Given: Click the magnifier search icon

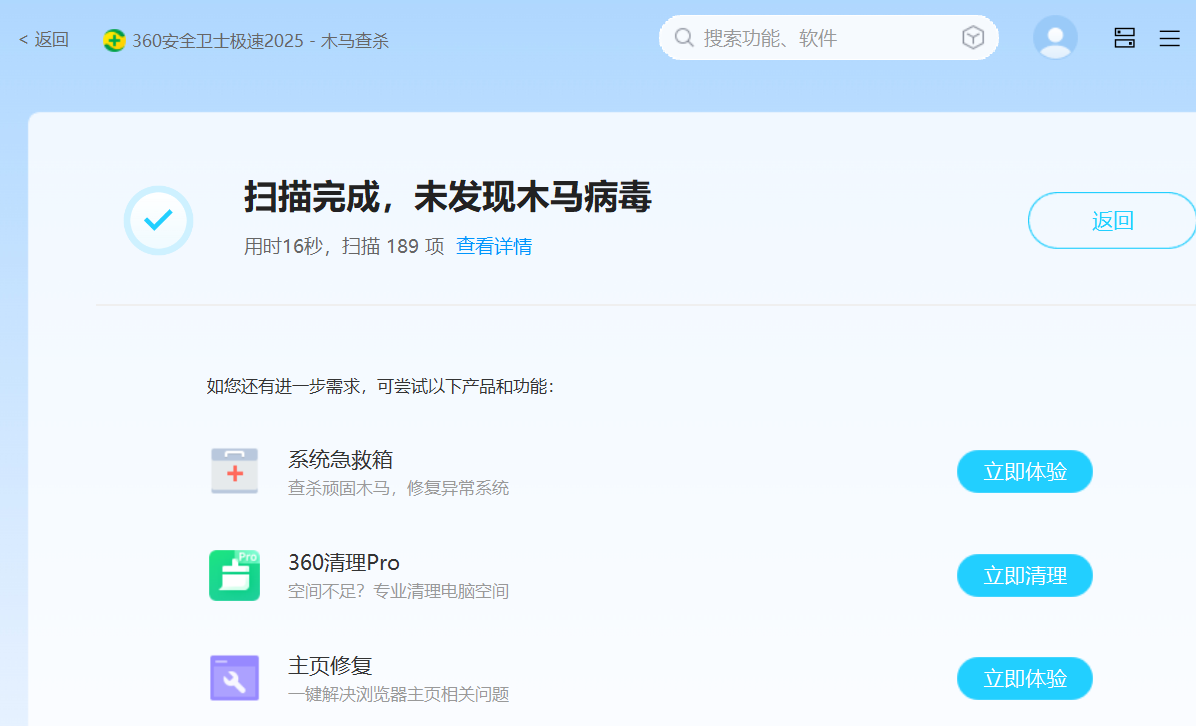Looking at the screenshot, I should [684, 38].
